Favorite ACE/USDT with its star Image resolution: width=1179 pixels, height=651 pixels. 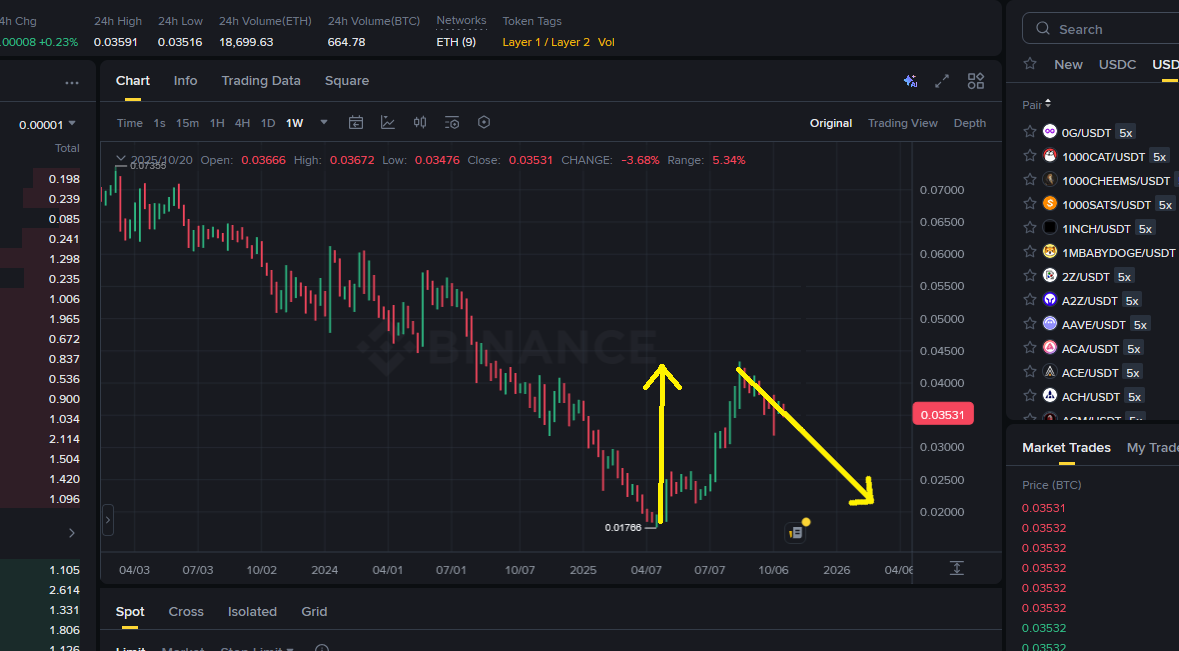tap(1030, 372)
